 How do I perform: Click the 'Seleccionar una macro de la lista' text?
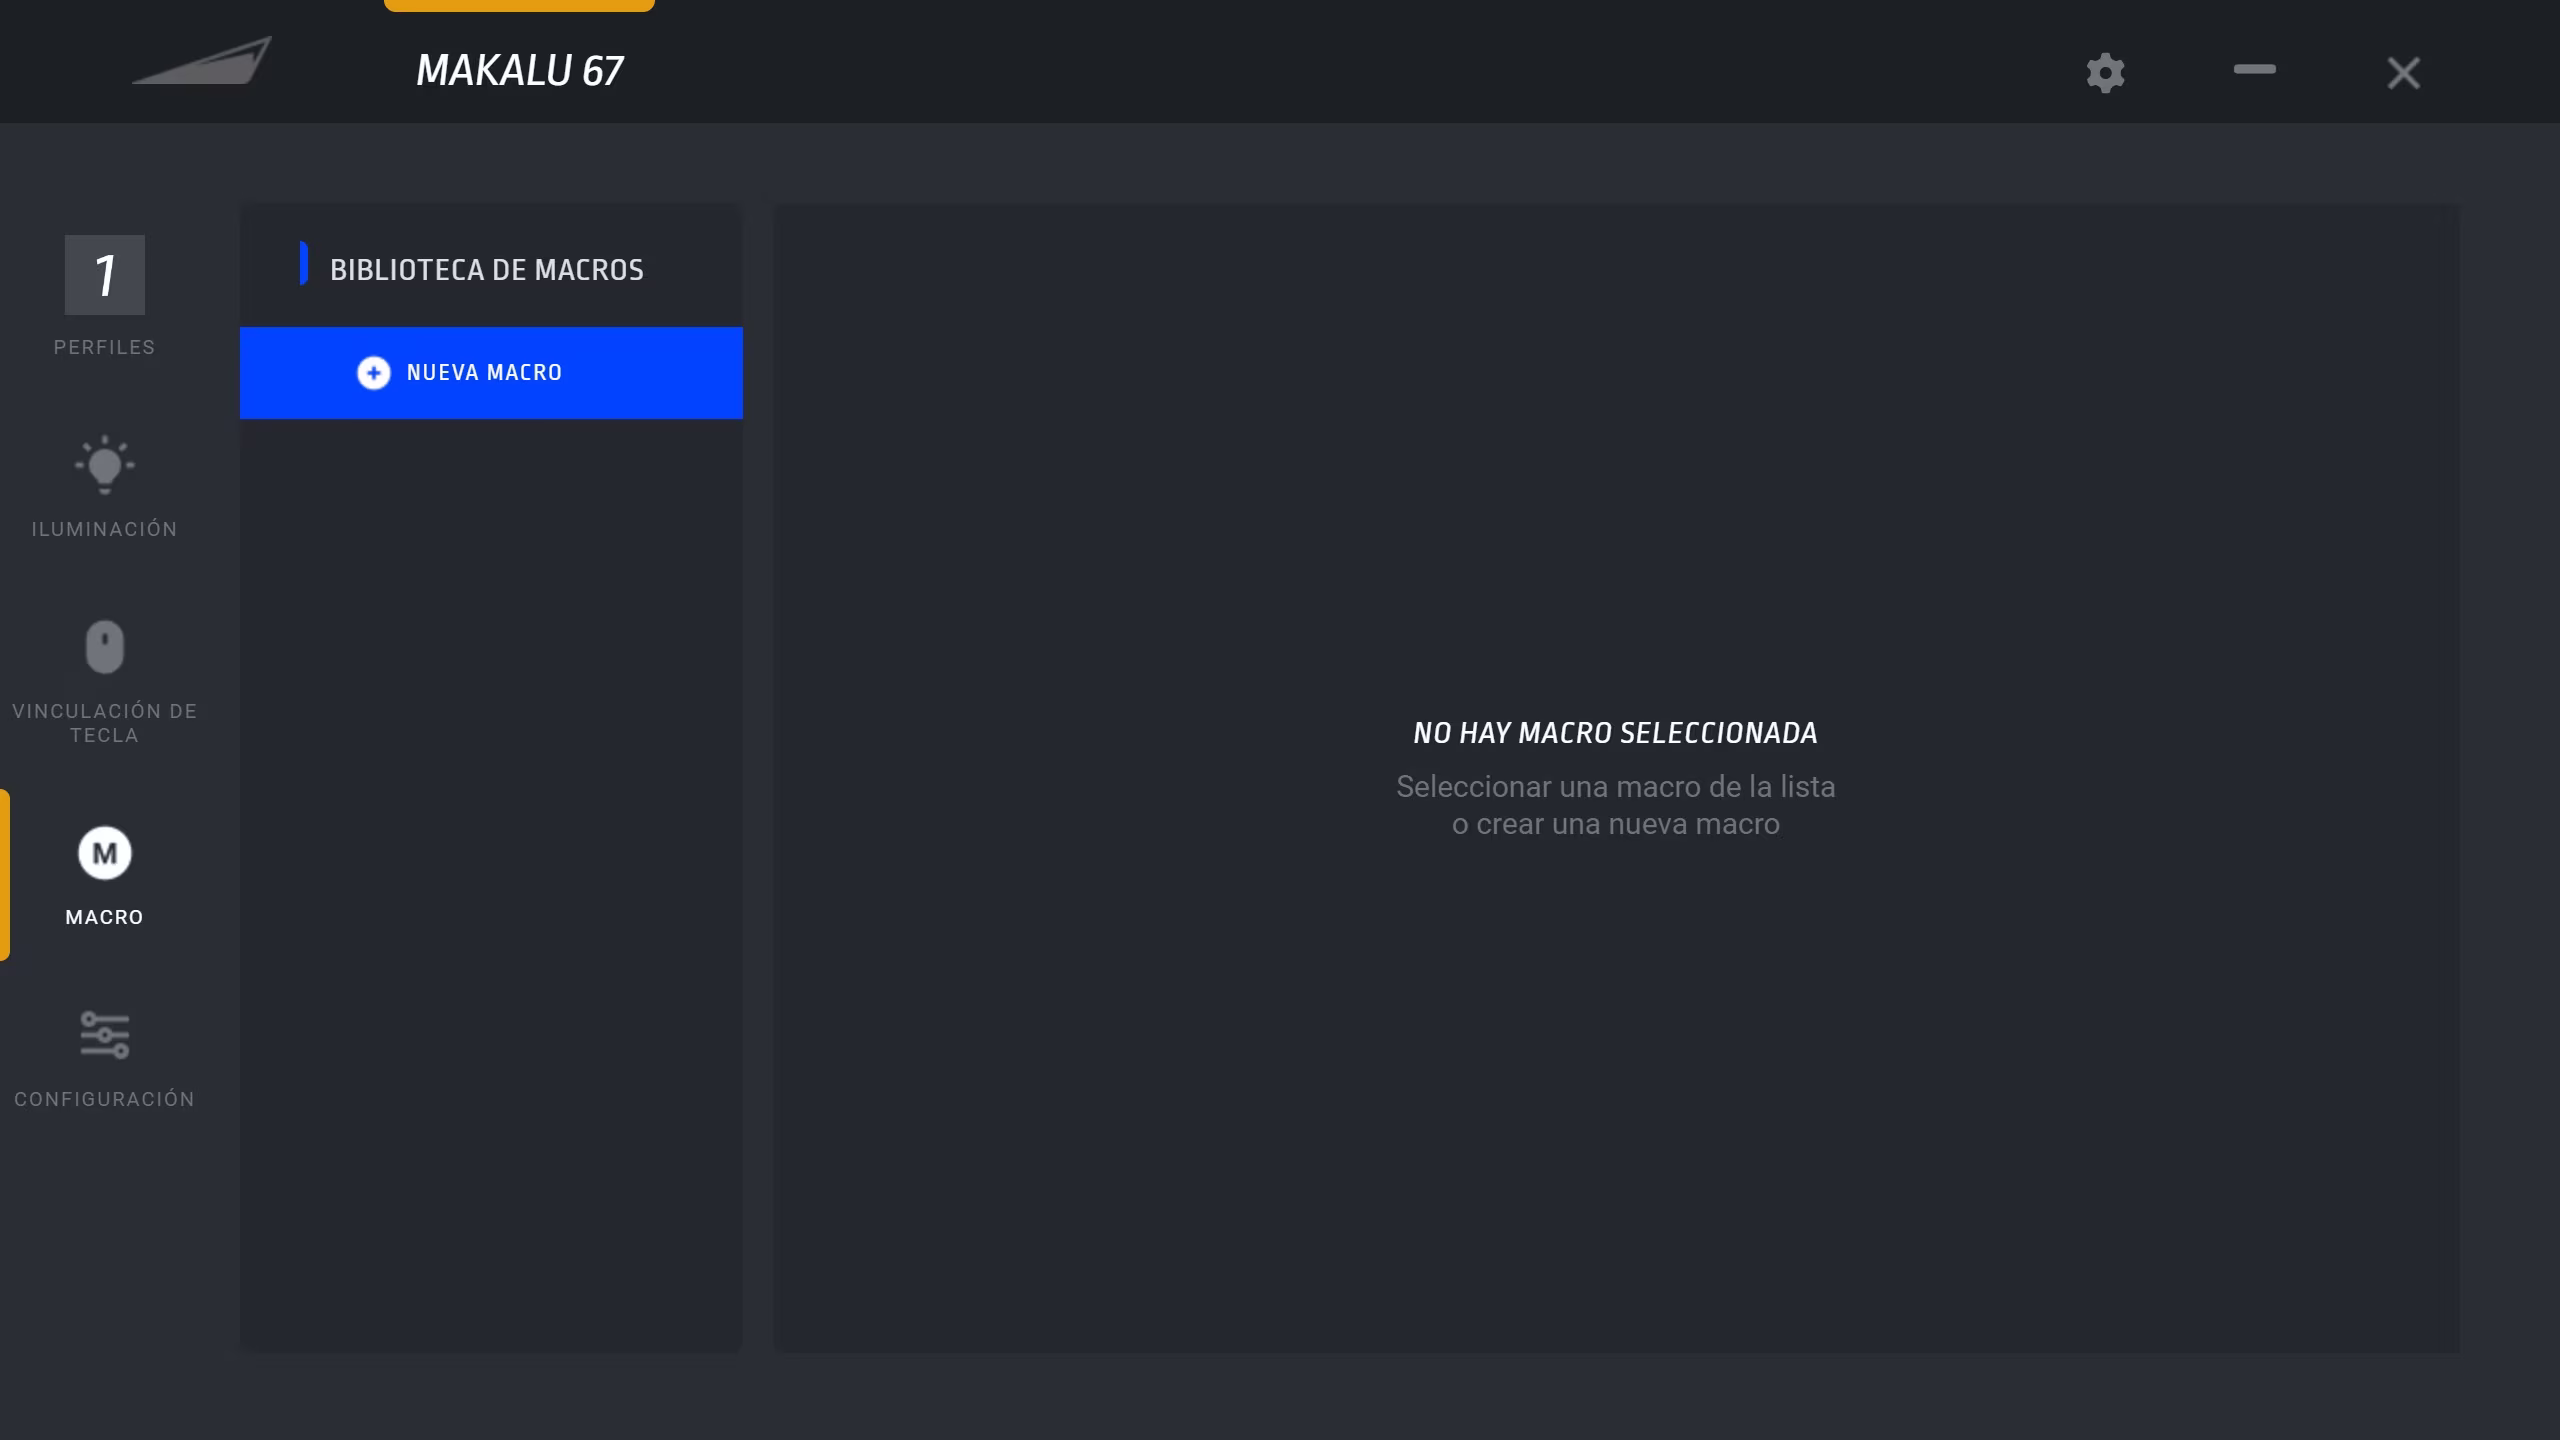pyautogui.click(x=1616, y=787)
